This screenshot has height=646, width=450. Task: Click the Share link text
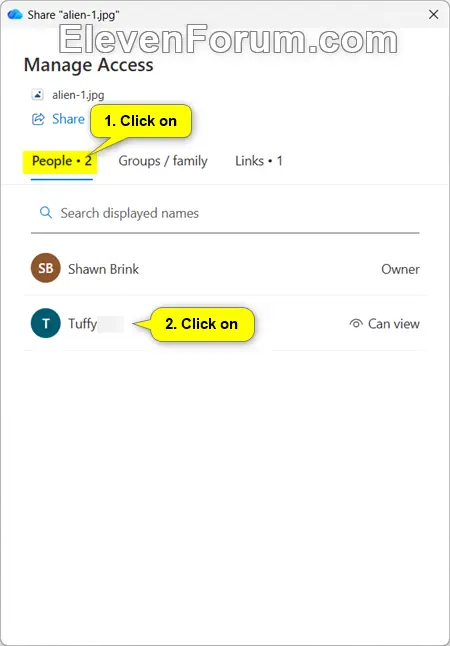68,119
